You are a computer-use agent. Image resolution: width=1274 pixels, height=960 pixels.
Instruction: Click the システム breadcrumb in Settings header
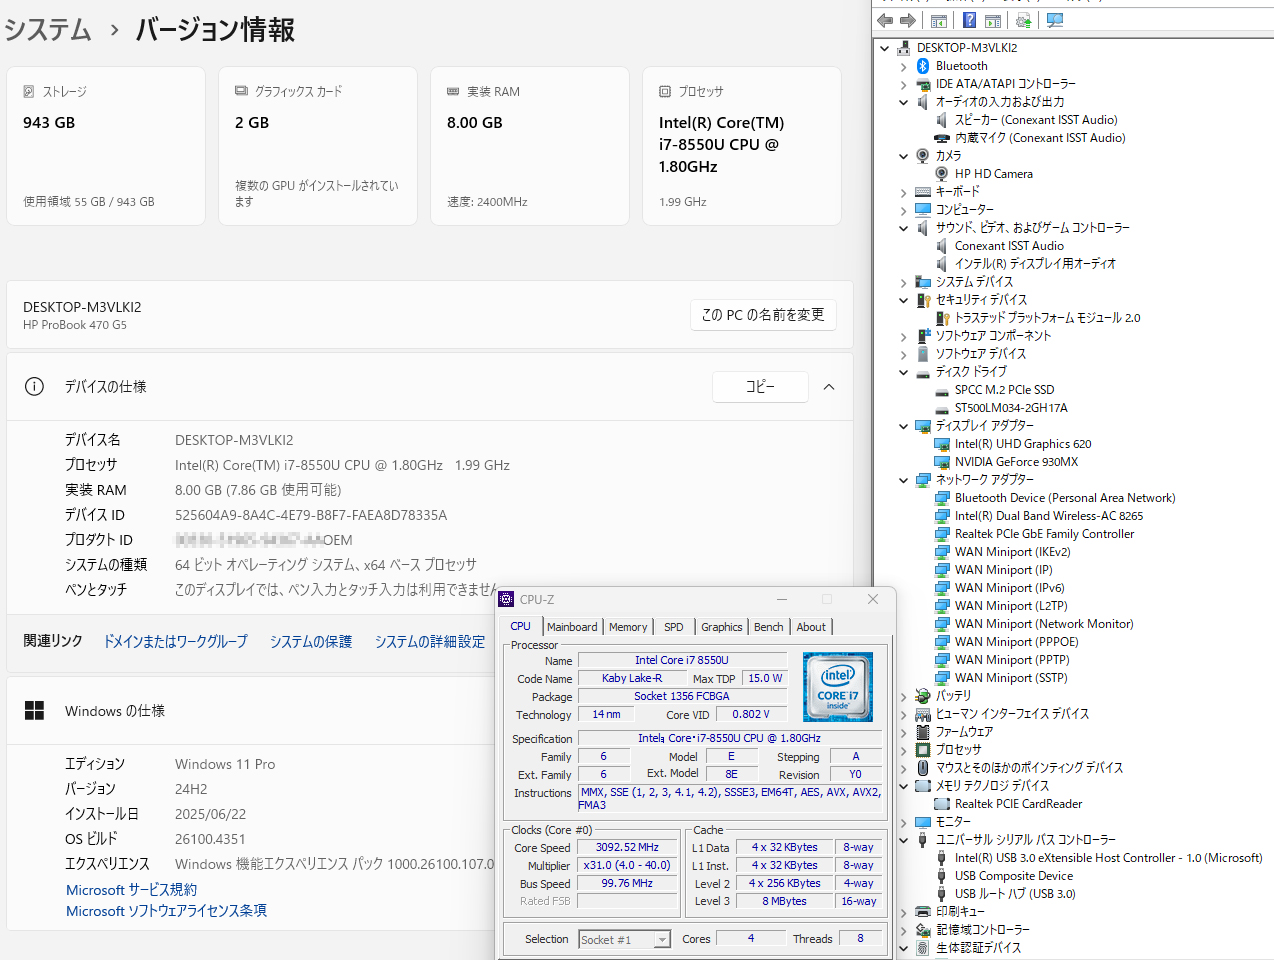click(x=48, y=30)
